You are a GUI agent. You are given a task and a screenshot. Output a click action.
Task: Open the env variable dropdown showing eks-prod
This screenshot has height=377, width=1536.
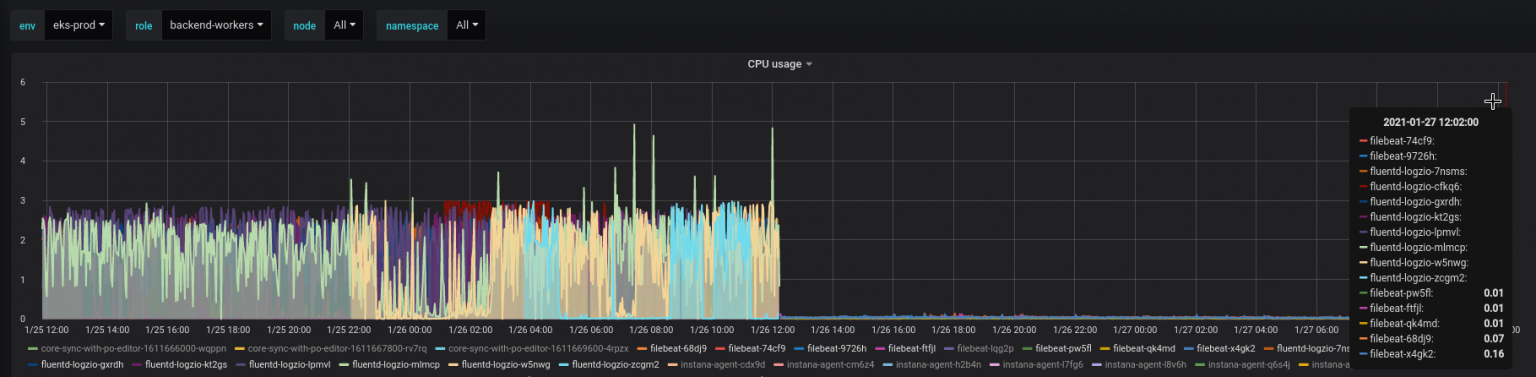pyautogui.click(x=78, y=25)
